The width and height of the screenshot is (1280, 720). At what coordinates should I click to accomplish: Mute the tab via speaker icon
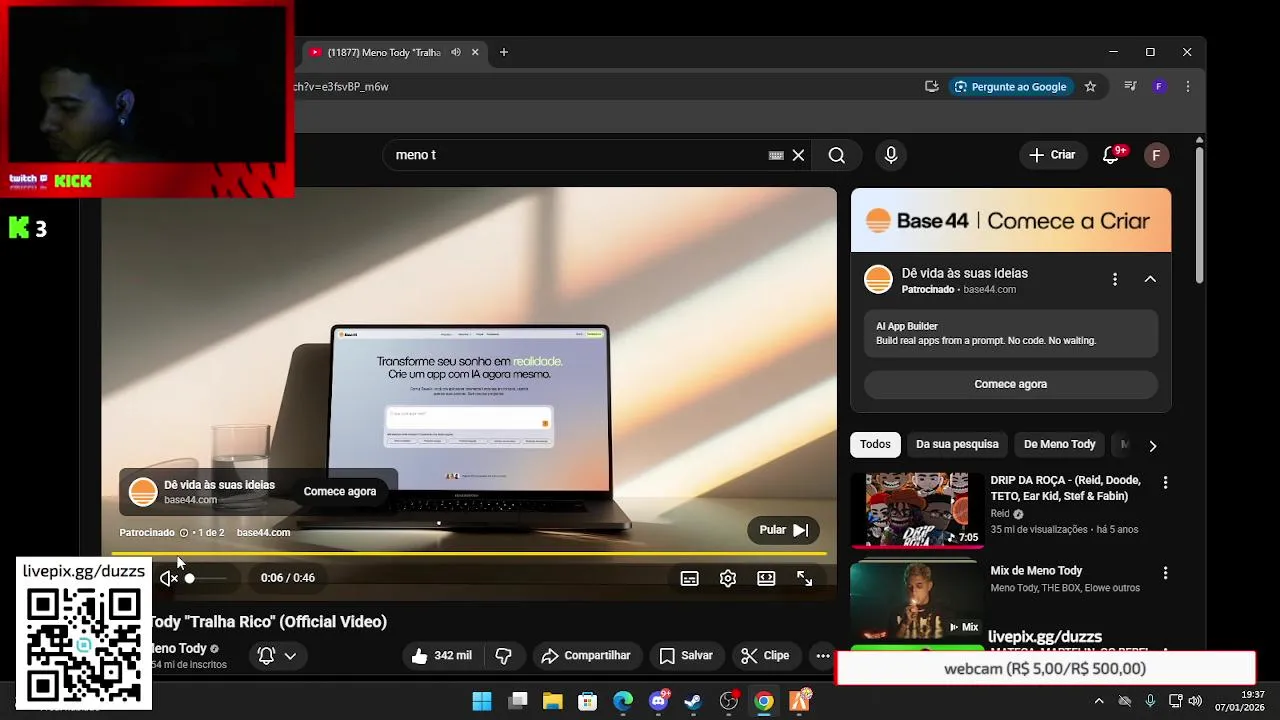456,52
